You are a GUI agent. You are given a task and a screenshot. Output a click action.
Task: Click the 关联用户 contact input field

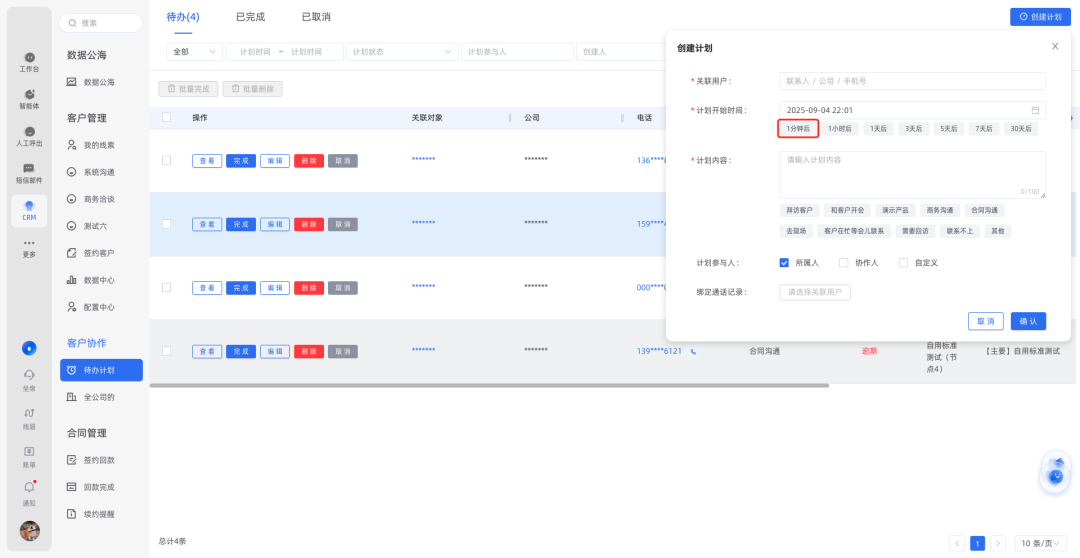coord(912,81)
